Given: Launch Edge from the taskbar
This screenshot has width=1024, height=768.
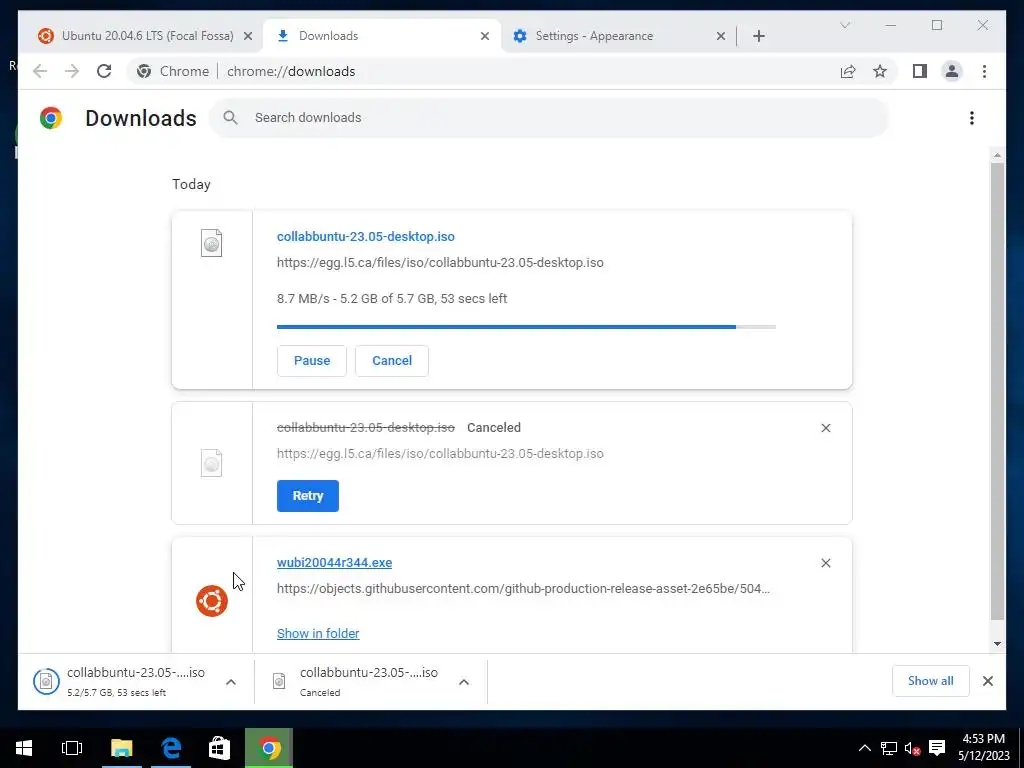Looking at the screenshot, I should tap(171, 748).
